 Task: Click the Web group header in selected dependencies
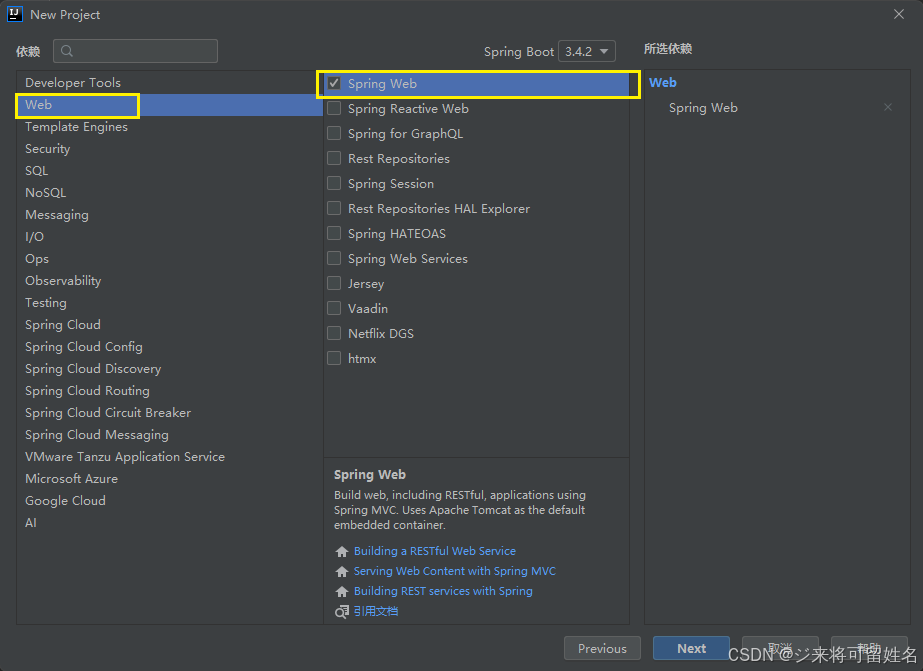coord(662,82)
